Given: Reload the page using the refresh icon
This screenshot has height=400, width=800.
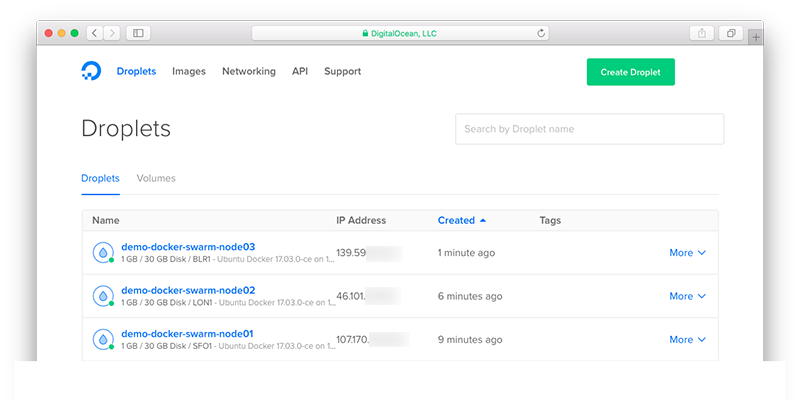Looking at the screenshot, I should pyautogui.click(x=541, y=34).
